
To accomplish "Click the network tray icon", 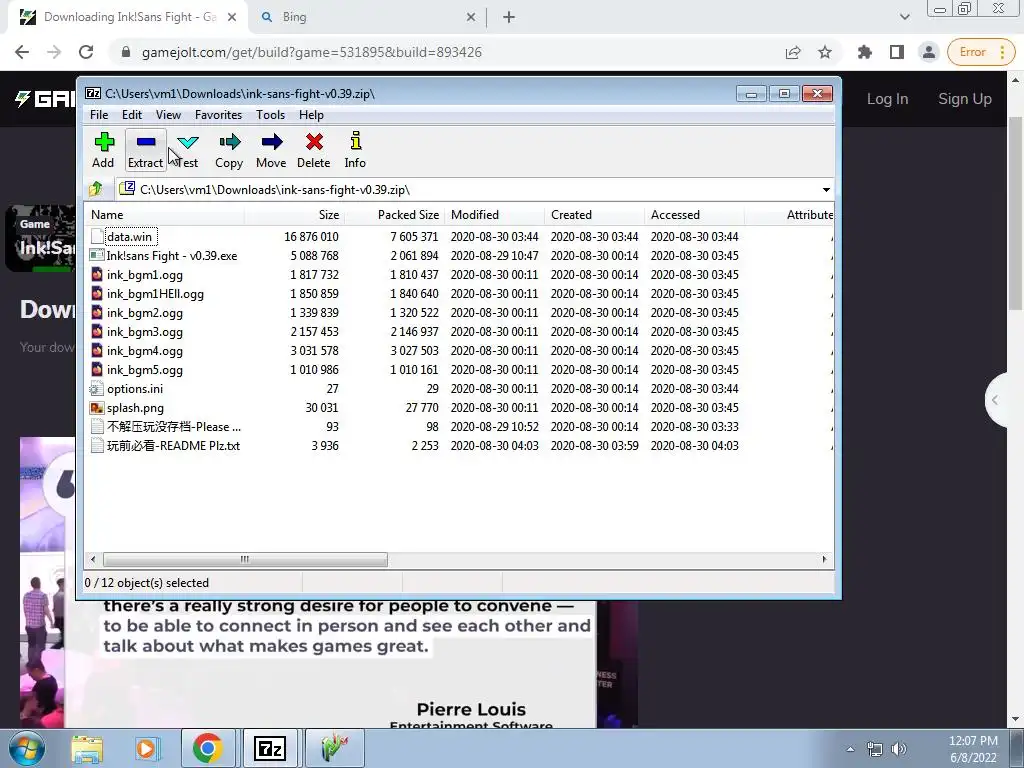I will tap(874, 748).
